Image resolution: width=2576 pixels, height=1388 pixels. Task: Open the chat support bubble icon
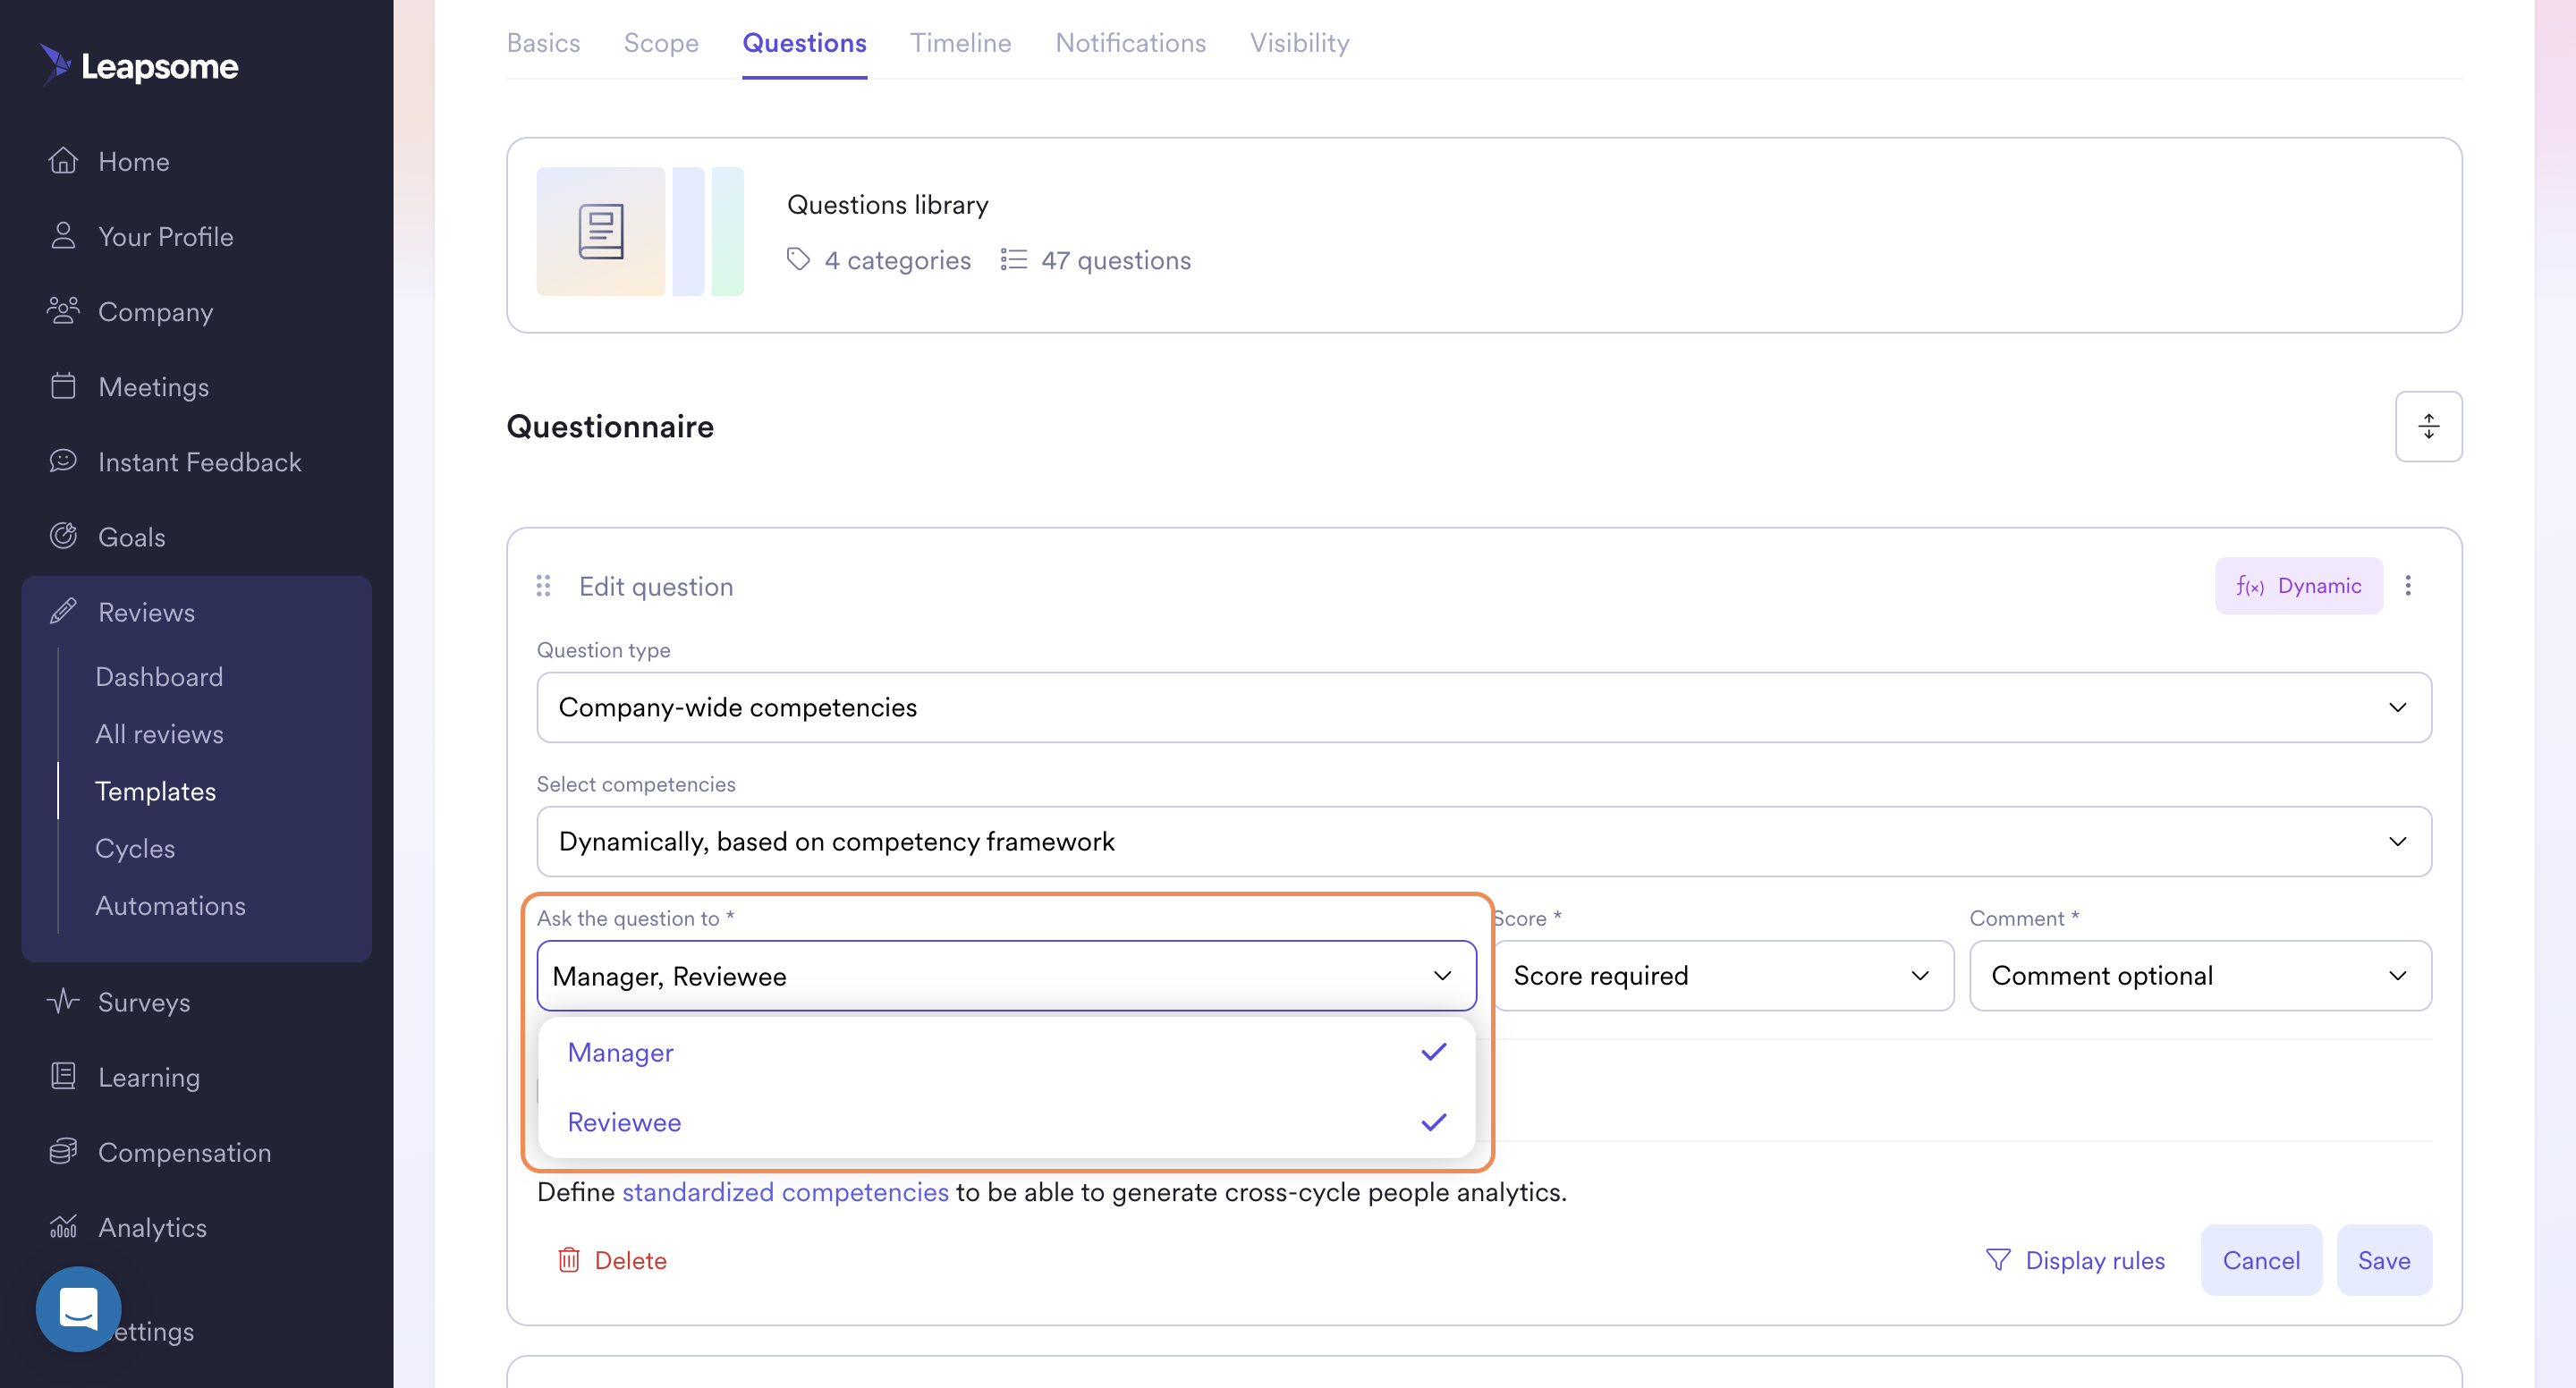pyautogui.click(x=78, y=1308)
